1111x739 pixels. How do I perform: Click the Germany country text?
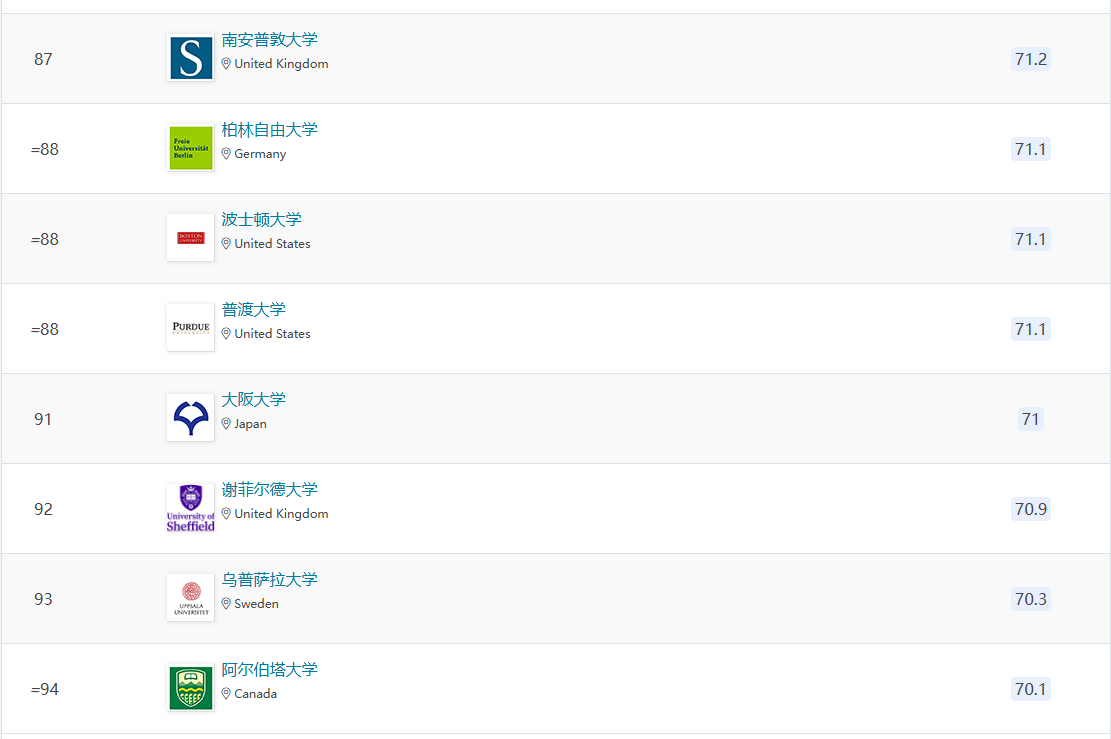pos(260,154)
